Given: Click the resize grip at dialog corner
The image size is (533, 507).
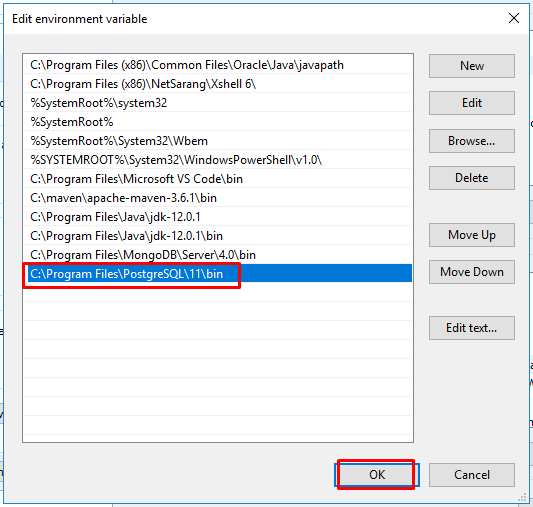Looking at the screenshot, I should pos(522,497).
